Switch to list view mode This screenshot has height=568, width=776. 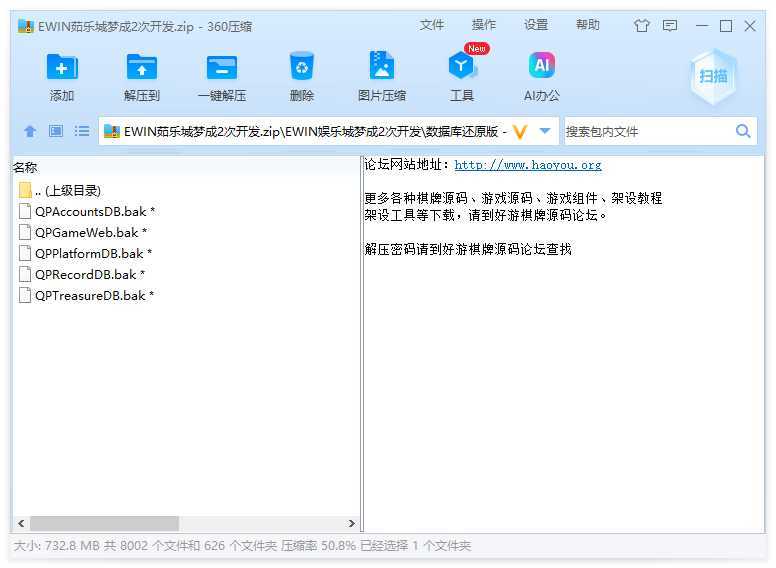pyautogui.click(x=82, y=131)
